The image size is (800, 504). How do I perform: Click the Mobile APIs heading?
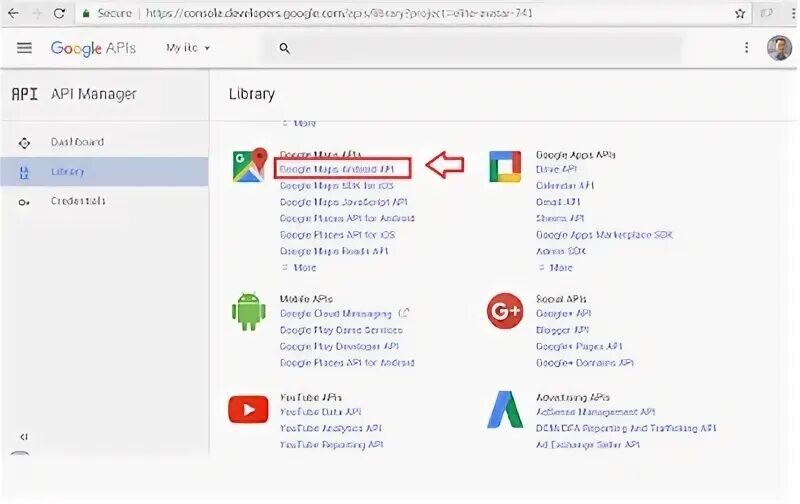coord(306,298)
